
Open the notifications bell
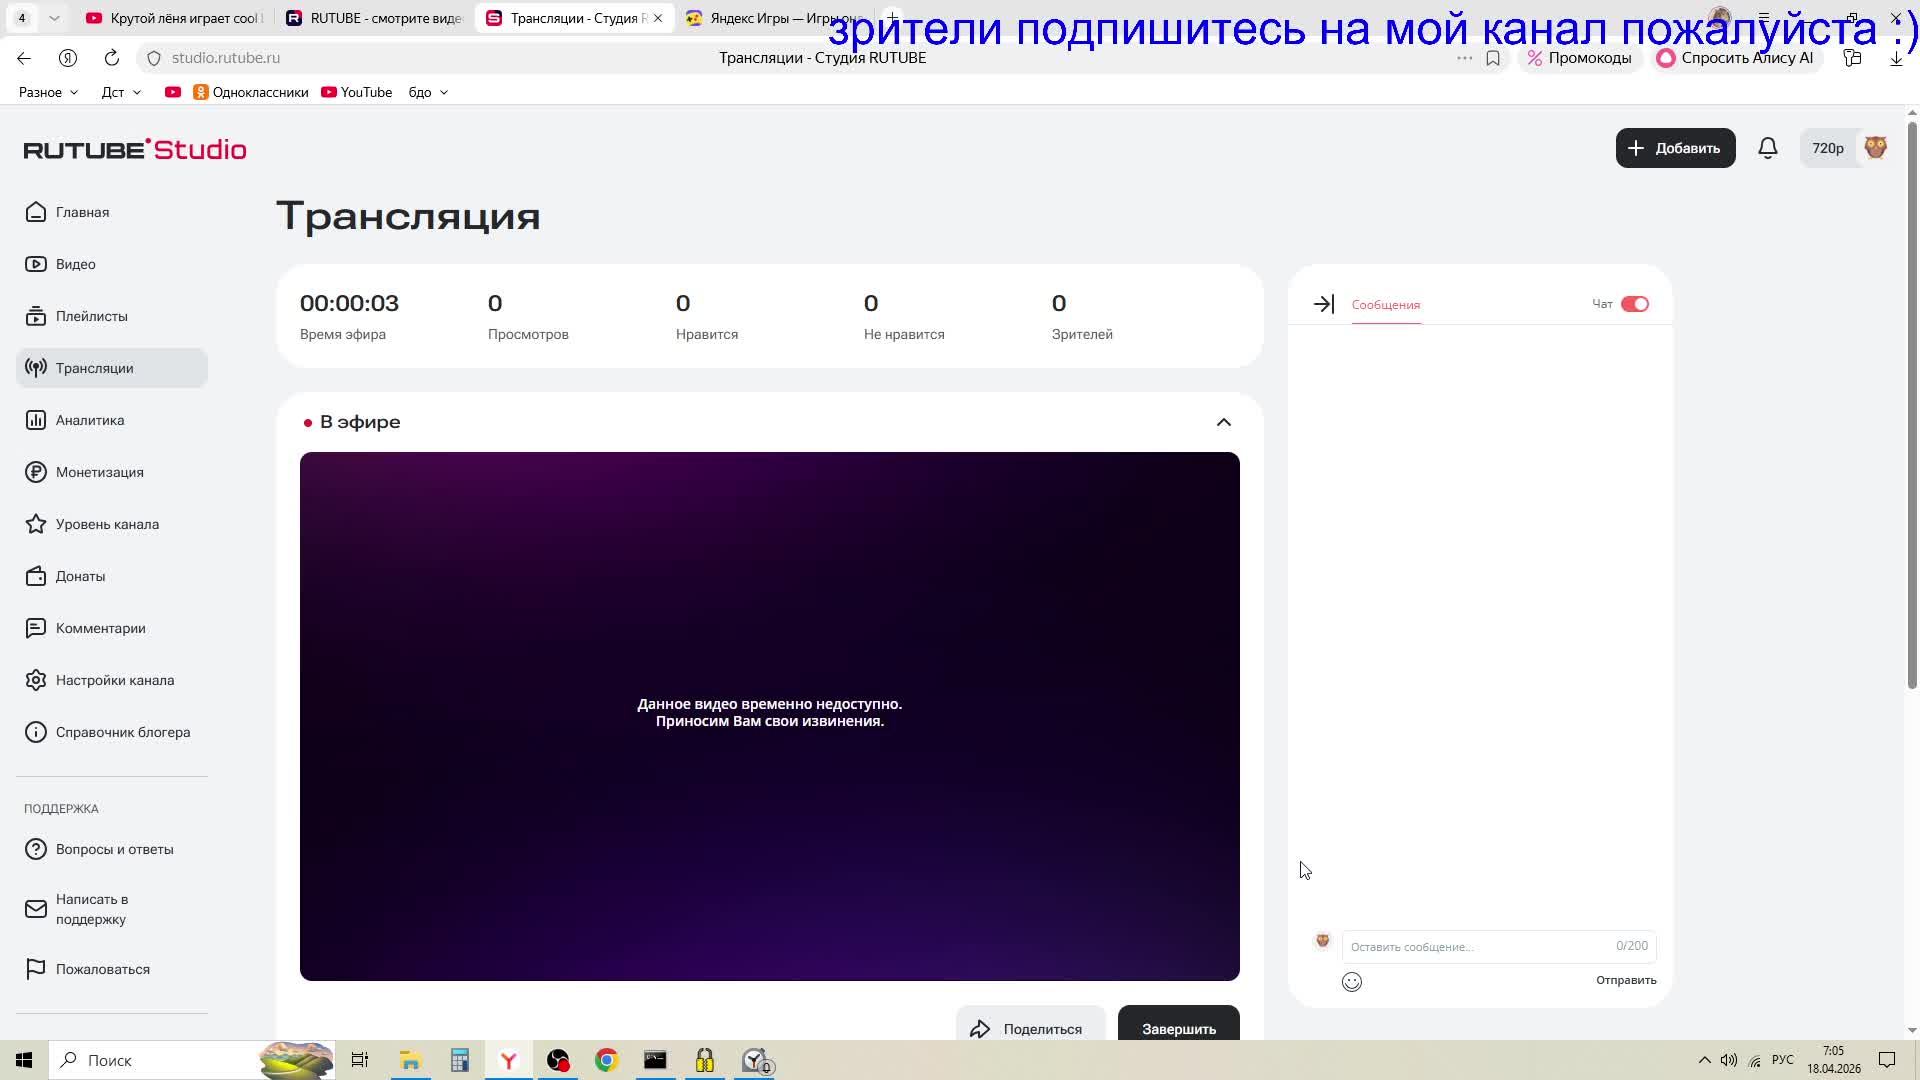click(x=1768, y=147)
